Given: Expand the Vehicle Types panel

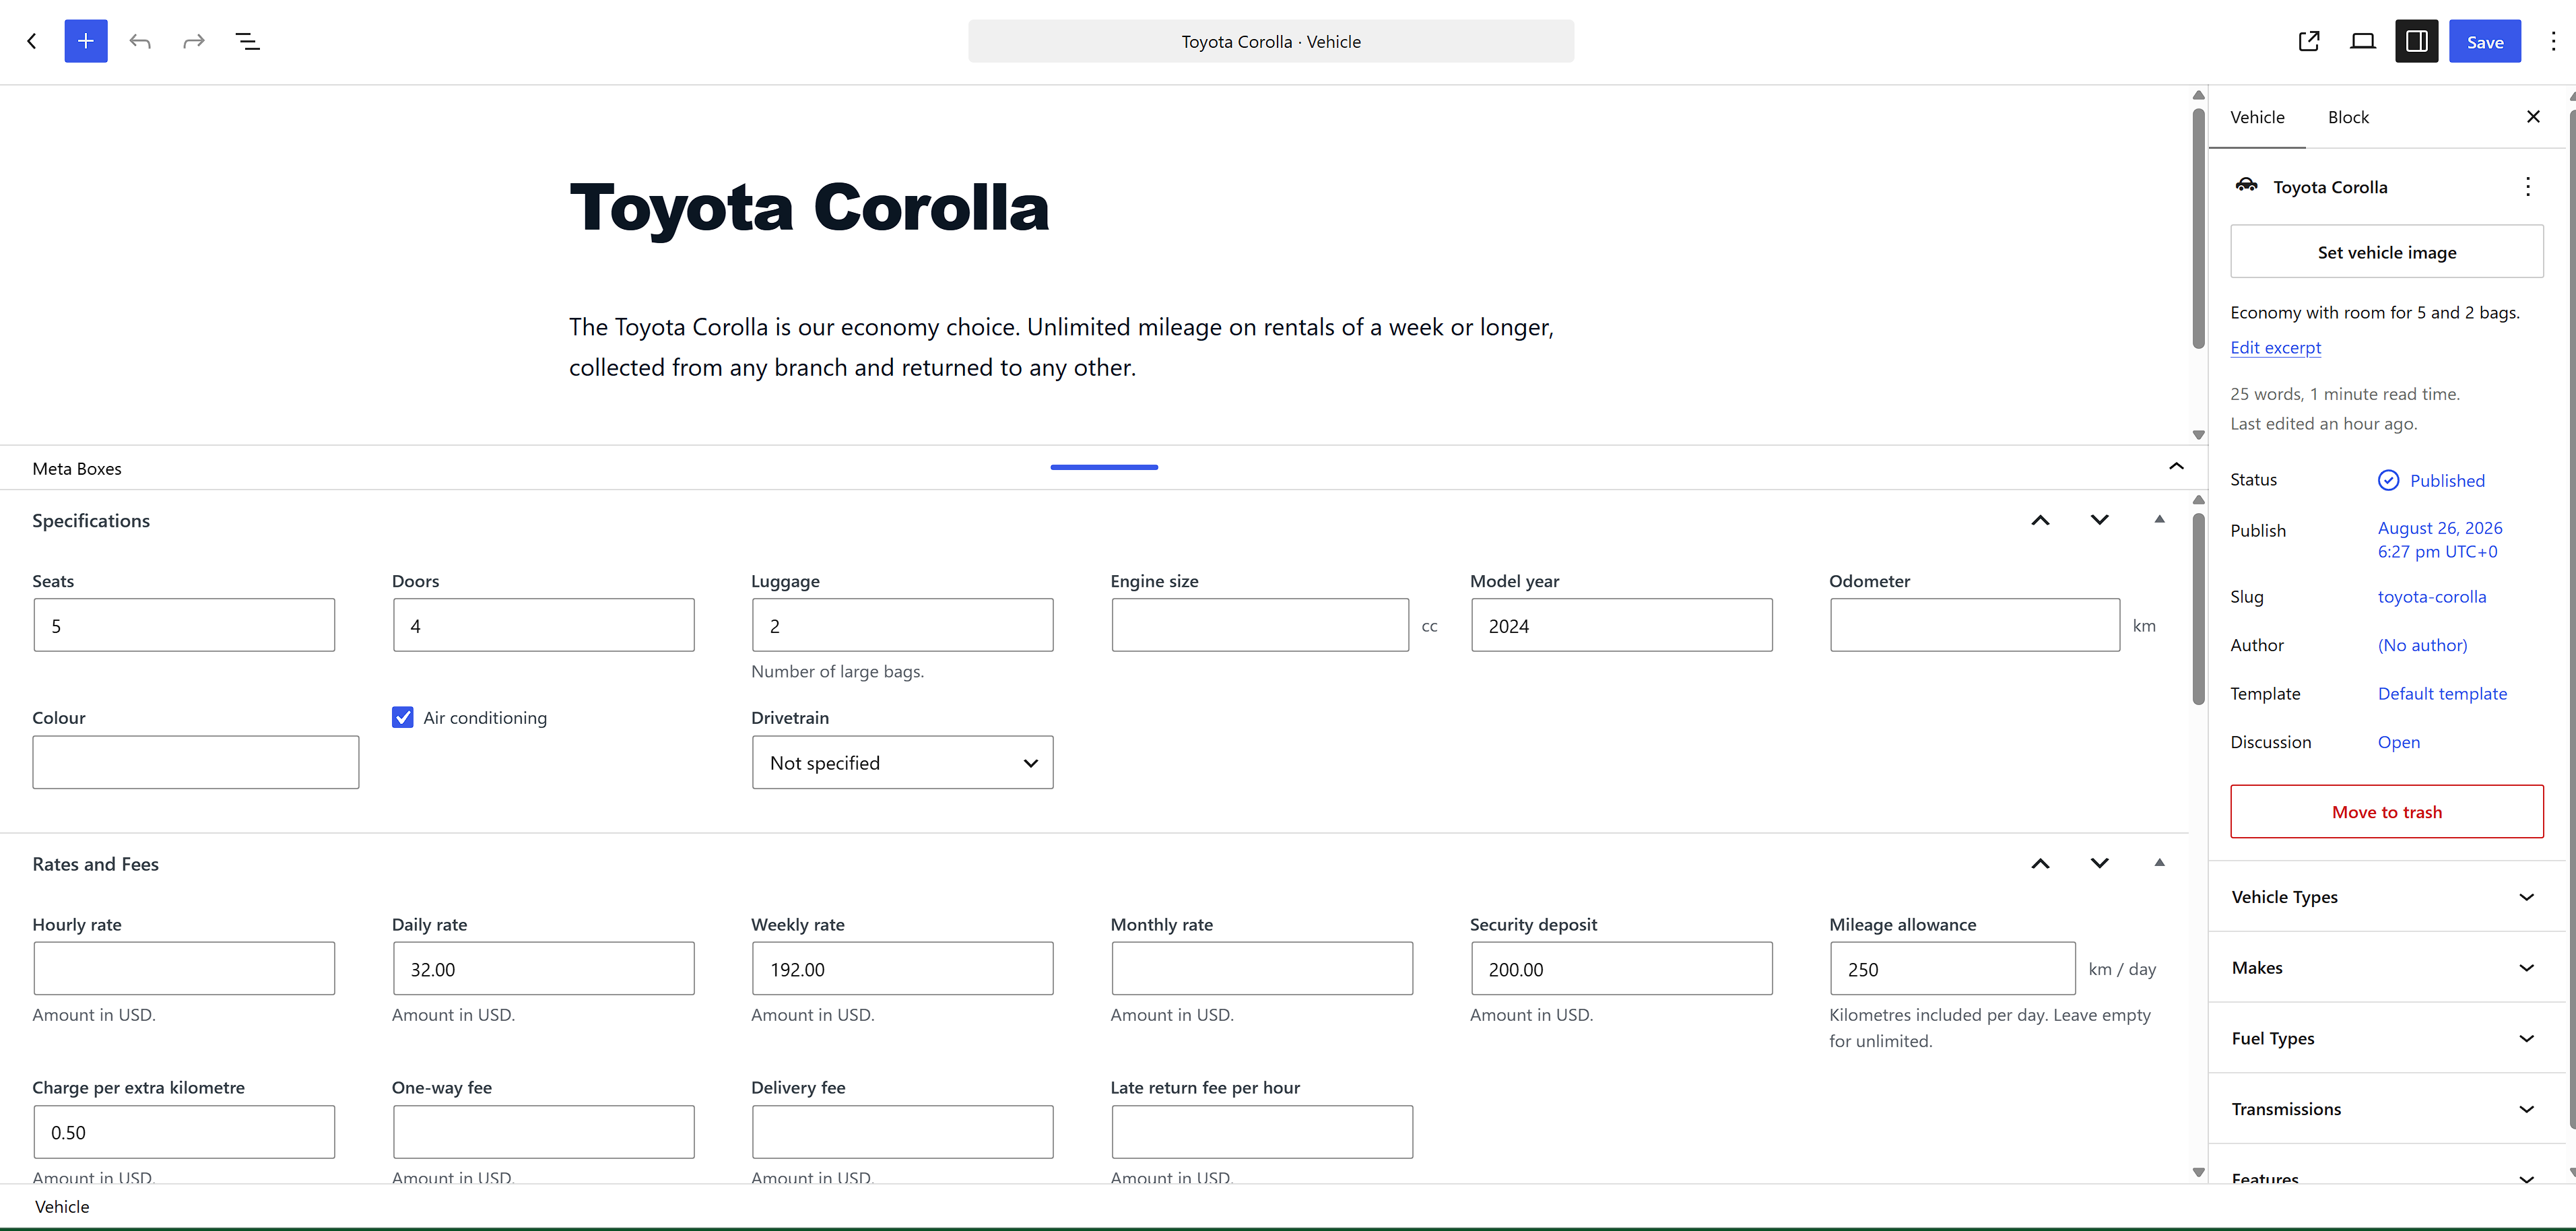Looking at the screenshot, I should coord(2387,897).
